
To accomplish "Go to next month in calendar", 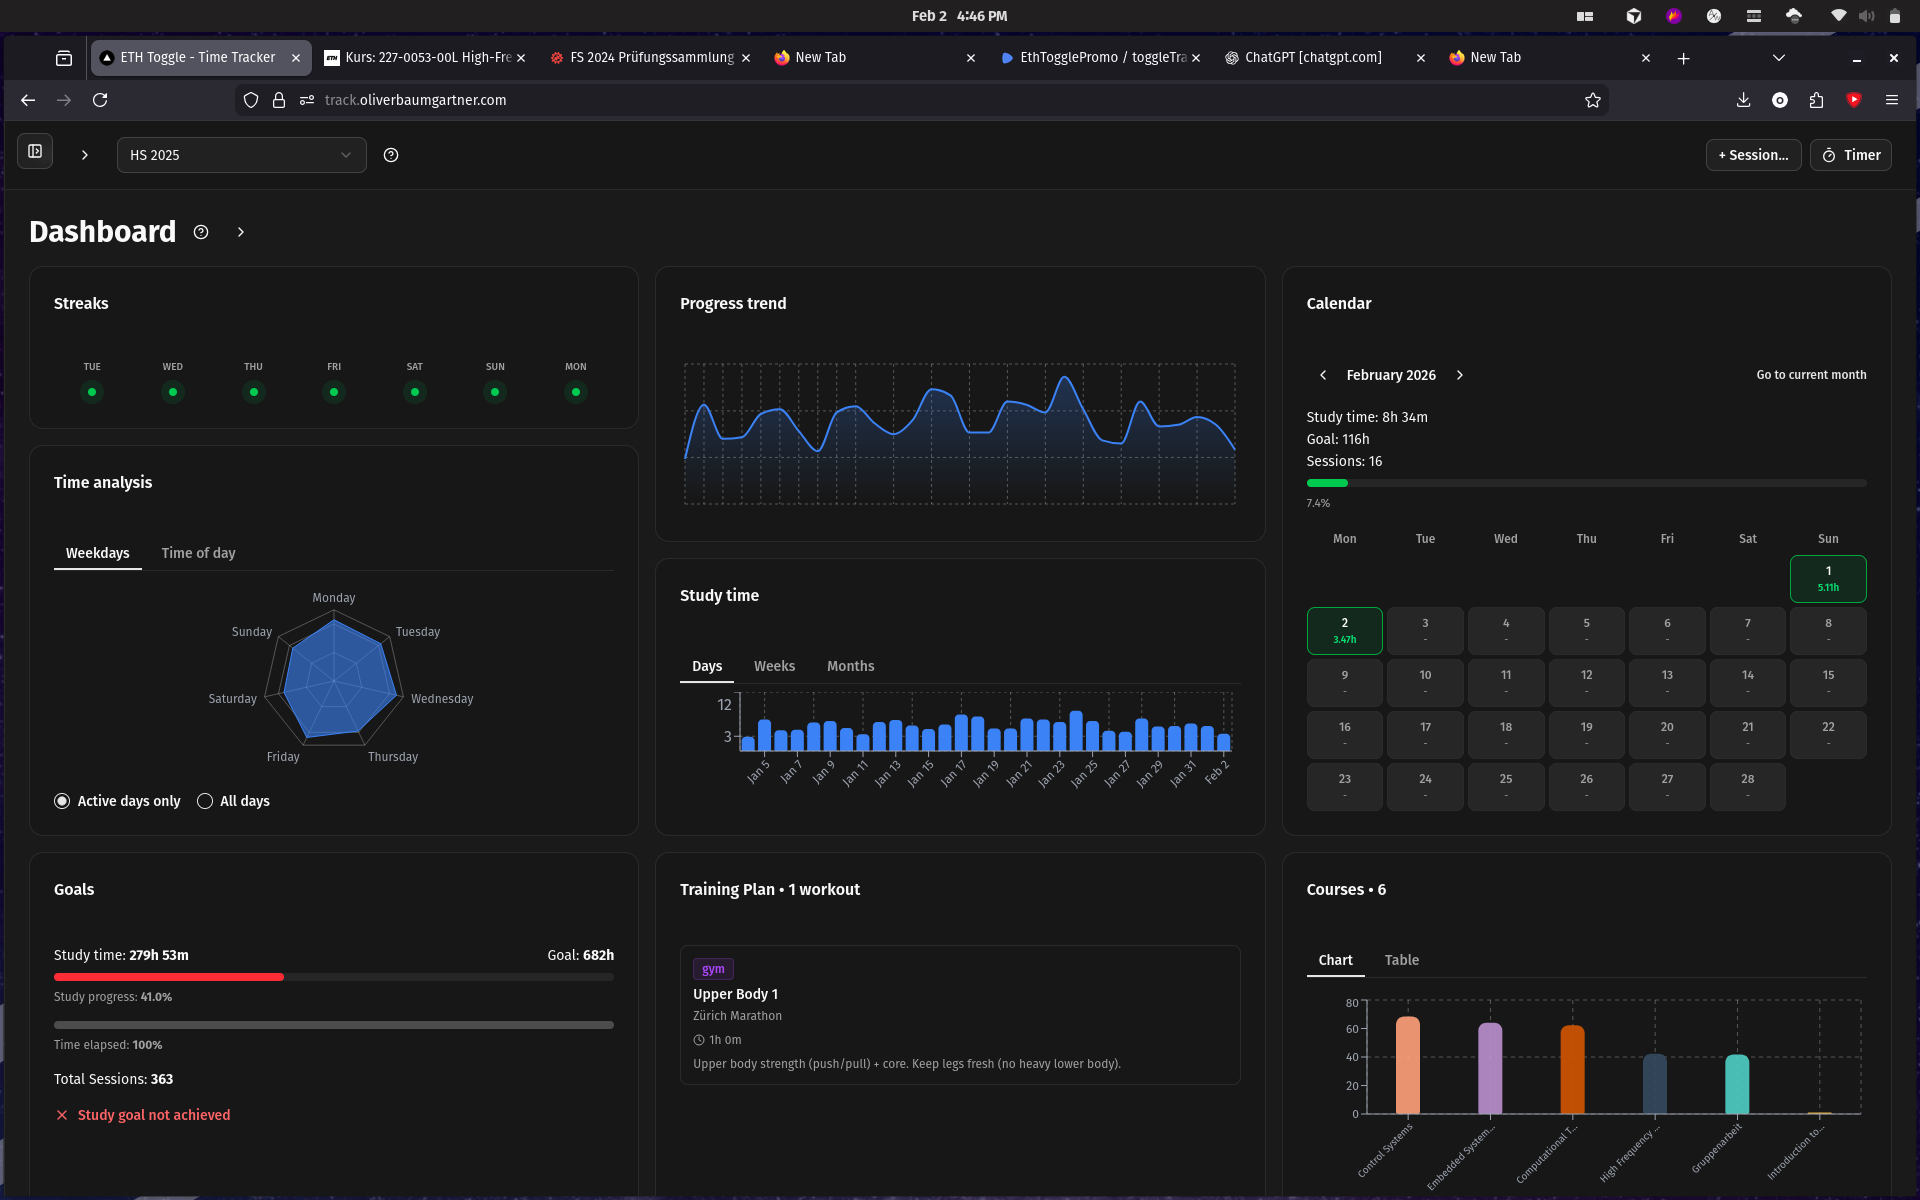I will 1460,375.
